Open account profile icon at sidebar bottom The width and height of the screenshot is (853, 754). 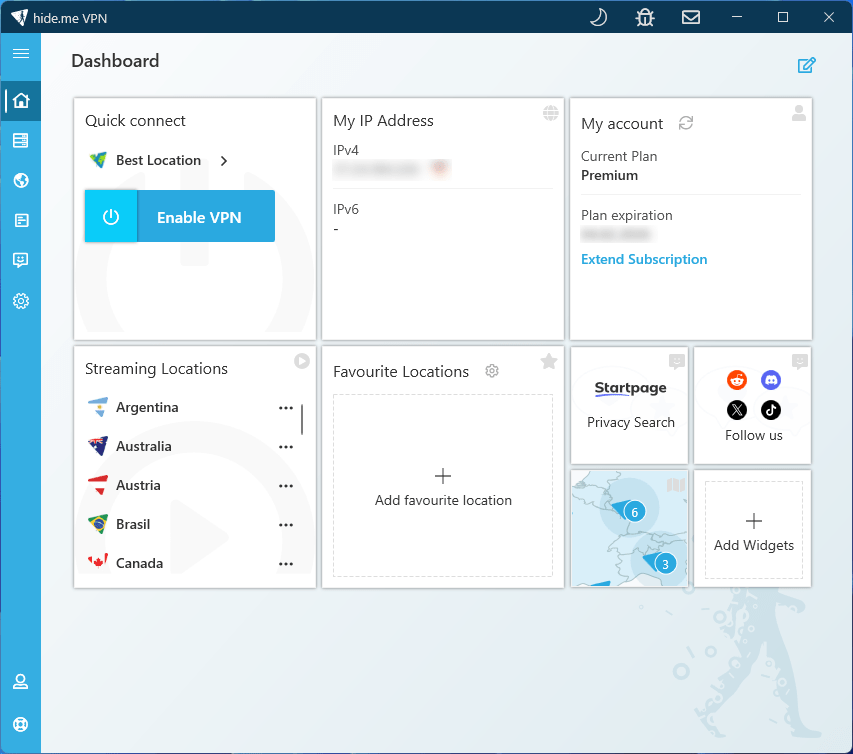coord(21,682)
